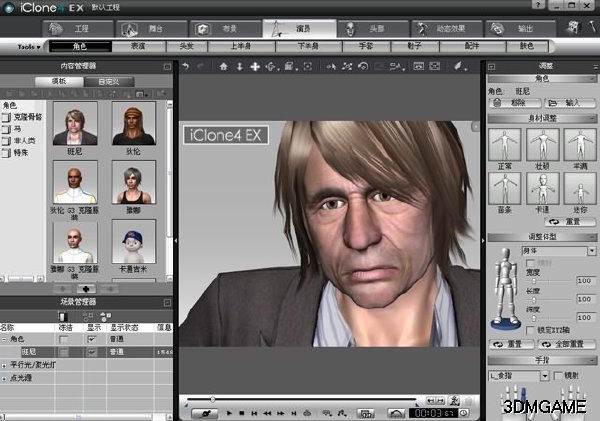This screenshot has height=421, width=600.
Task: Select the 卡通 cartoon body preset
Action: [542, 189]
